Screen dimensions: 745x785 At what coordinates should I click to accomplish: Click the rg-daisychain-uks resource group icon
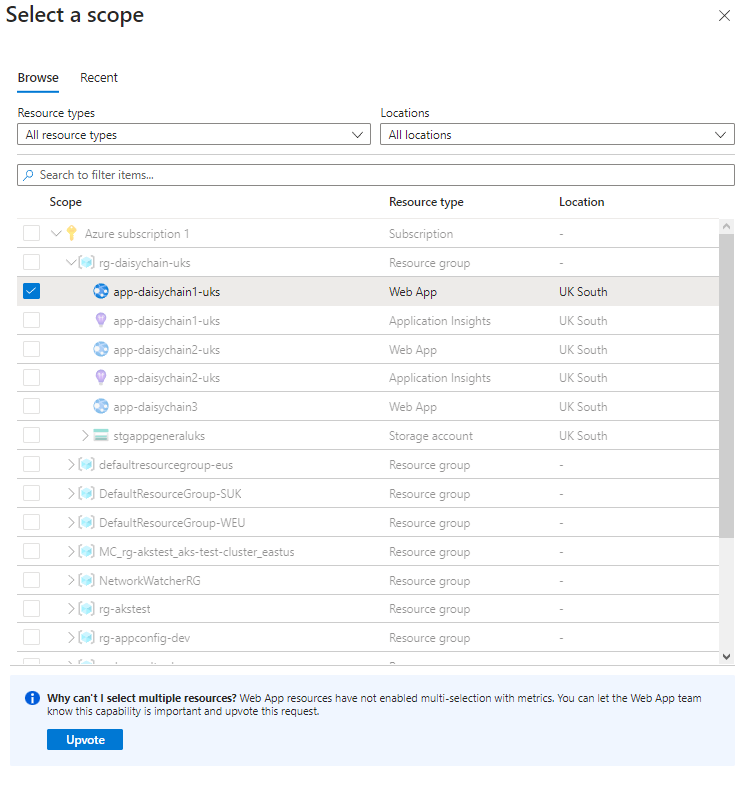(86, 262)
